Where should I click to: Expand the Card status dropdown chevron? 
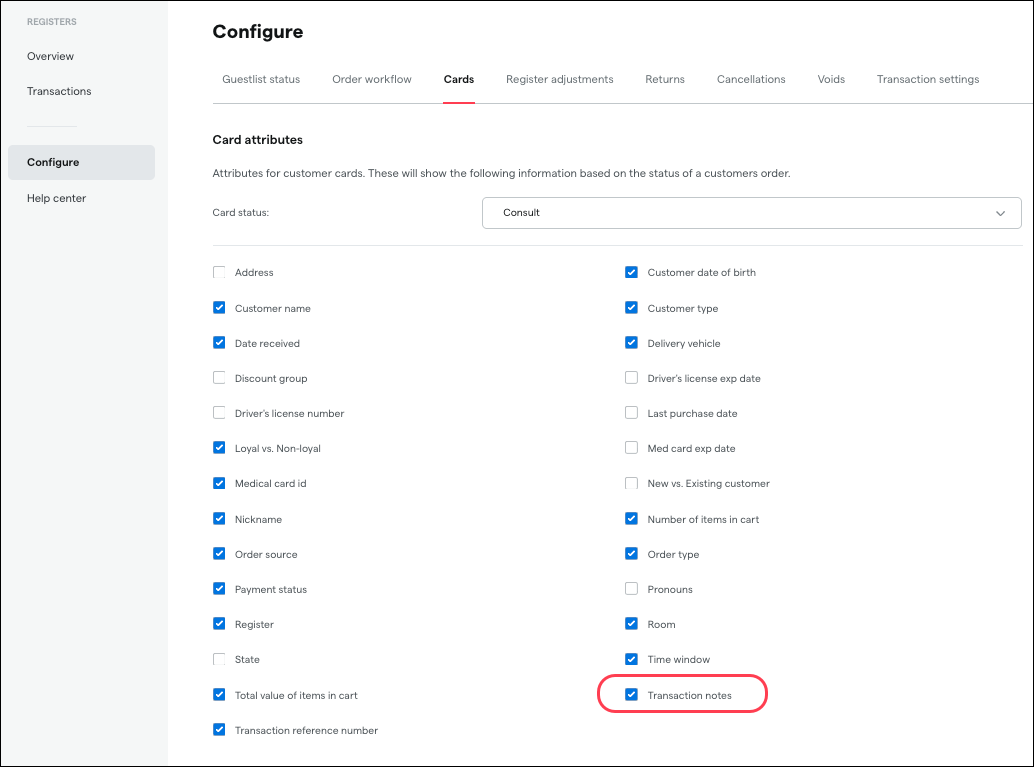(x=1000, y=213)
